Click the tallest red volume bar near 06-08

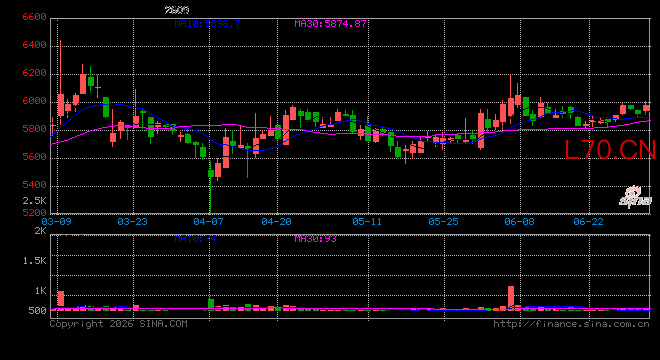(x=511, y=298)
